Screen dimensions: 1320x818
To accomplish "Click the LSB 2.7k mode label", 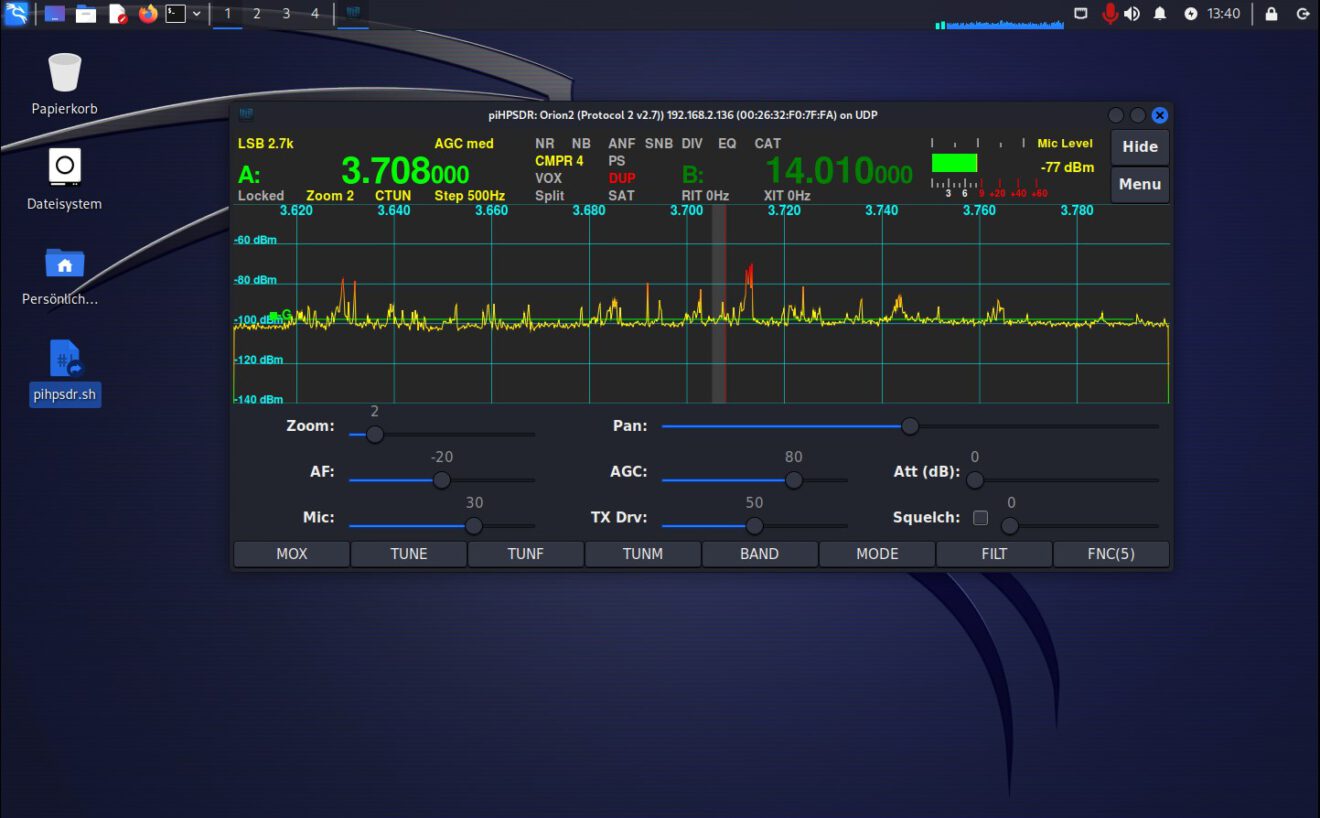I will [266, 144].
